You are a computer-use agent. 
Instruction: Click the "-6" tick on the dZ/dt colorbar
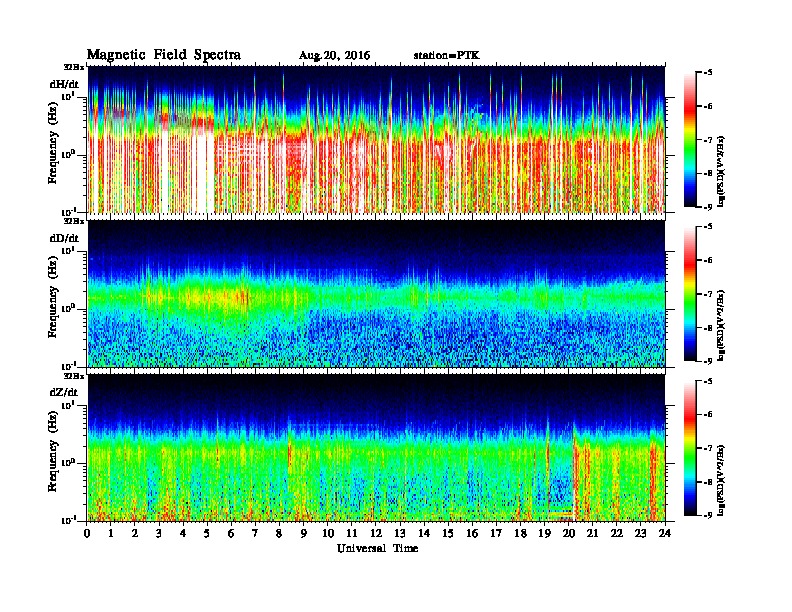[708, 414]
